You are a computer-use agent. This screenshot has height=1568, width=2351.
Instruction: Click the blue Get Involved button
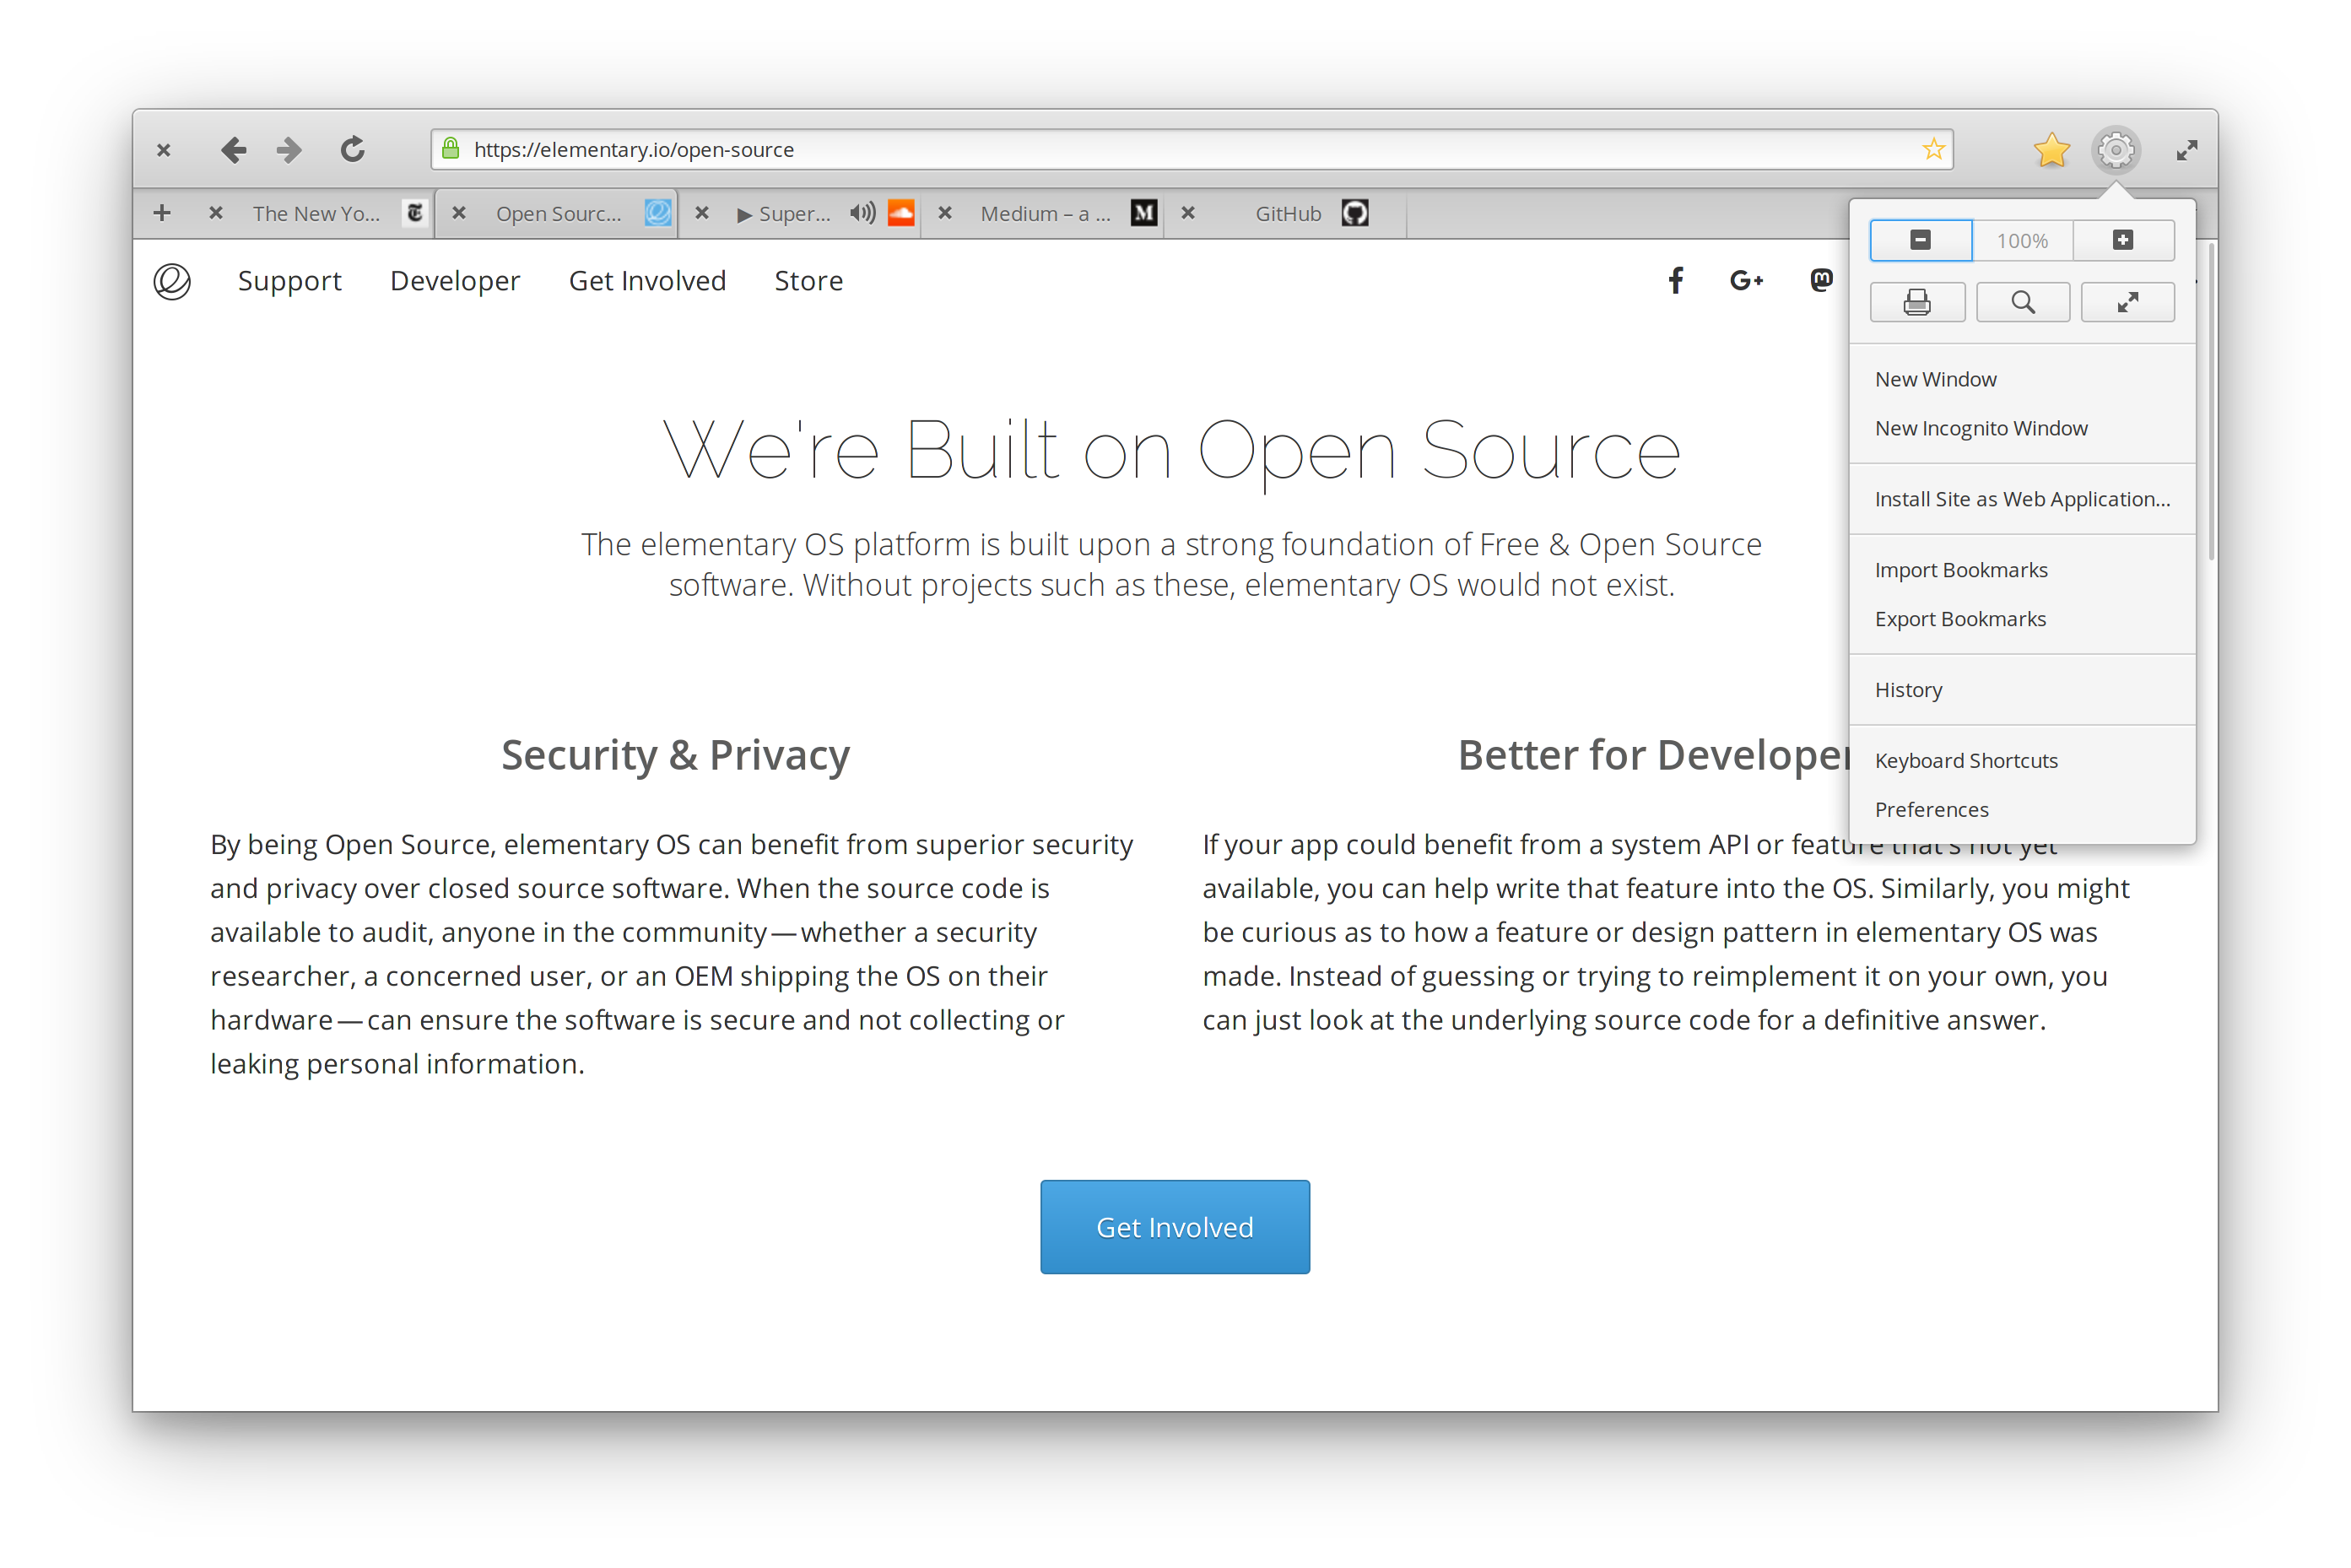1175,1226
